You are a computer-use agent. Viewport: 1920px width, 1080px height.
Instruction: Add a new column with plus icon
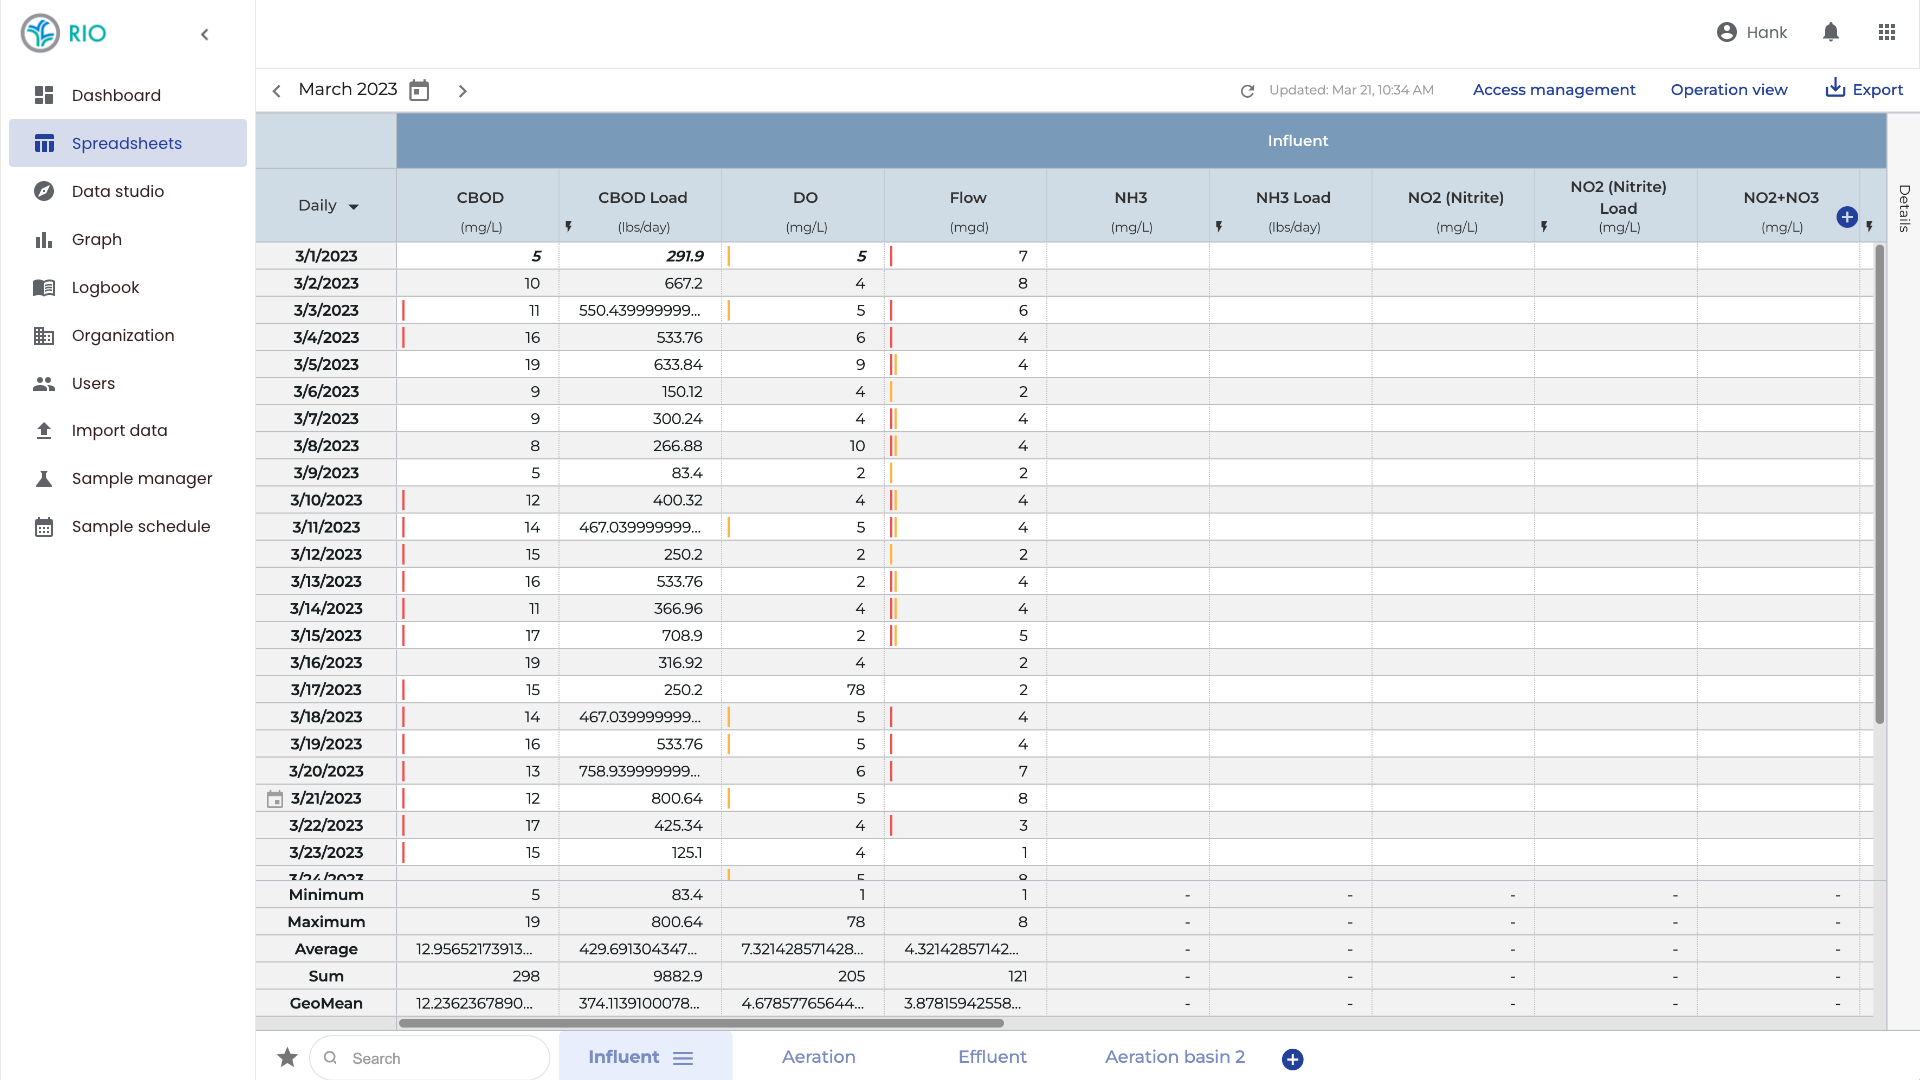click(x=1846, y=217)
